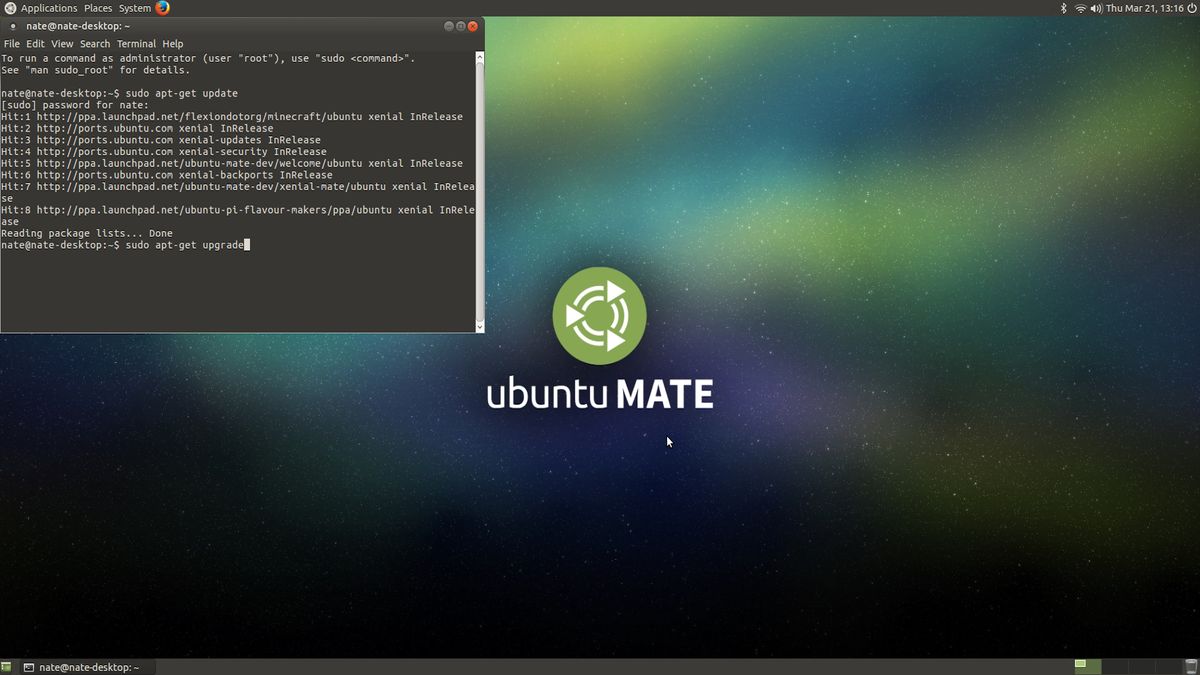The image size is (1200, 675).
Task: Open the terminal Edit menu
Action: click(36, 44)
